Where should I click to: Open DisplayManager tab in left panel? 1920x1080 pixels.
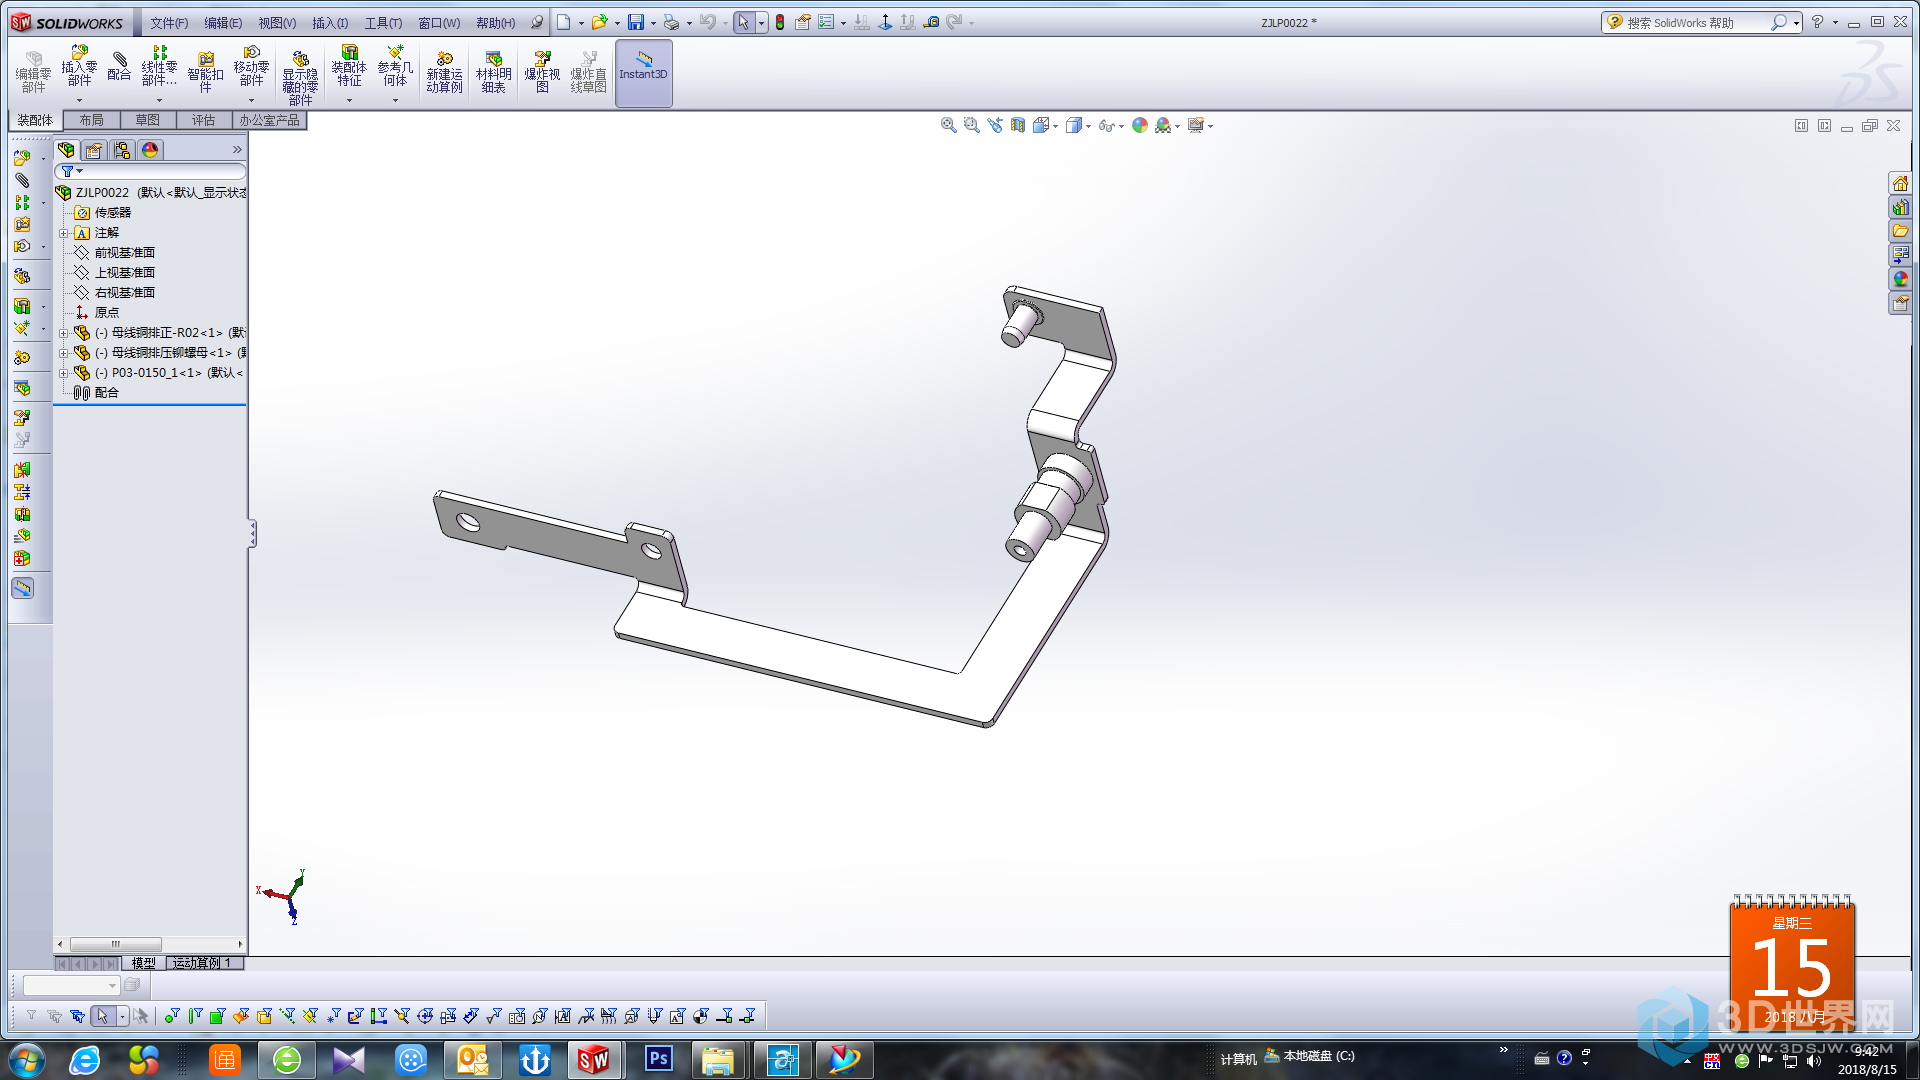pos(150,150)
